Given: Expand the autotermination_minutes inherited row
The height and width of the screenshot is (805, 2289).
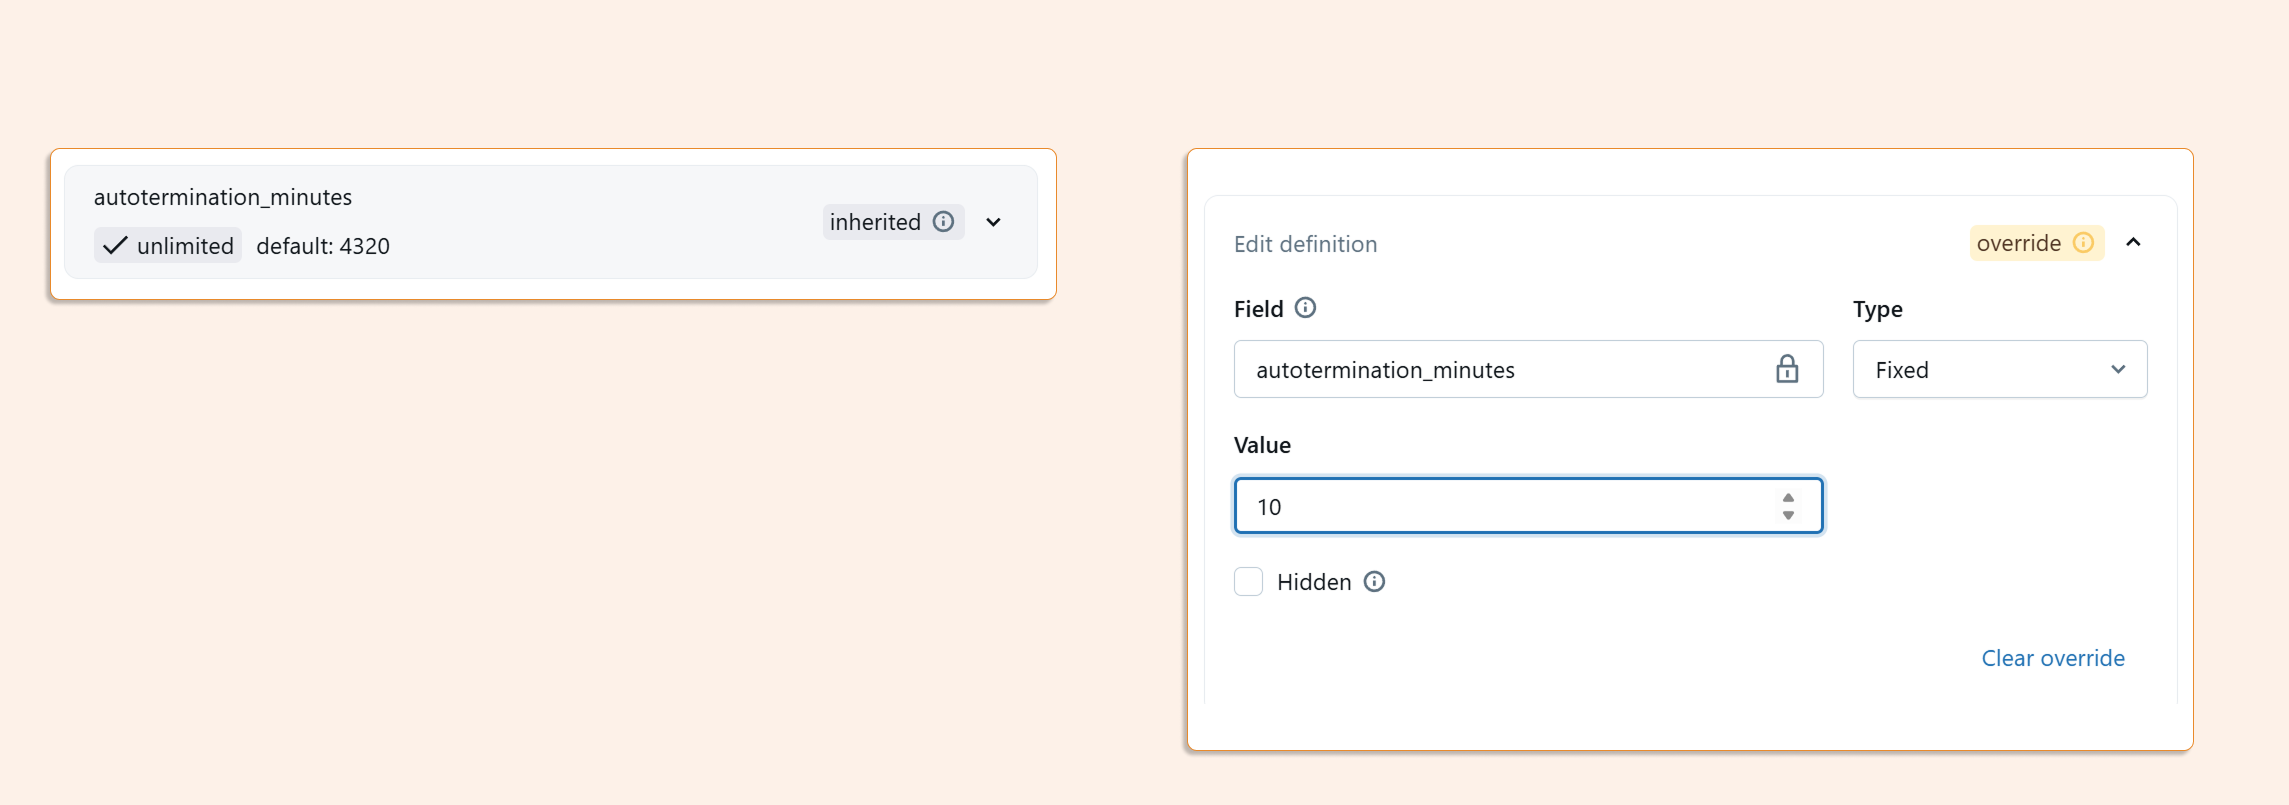Looking at the screenshot, I should [993, 222].
